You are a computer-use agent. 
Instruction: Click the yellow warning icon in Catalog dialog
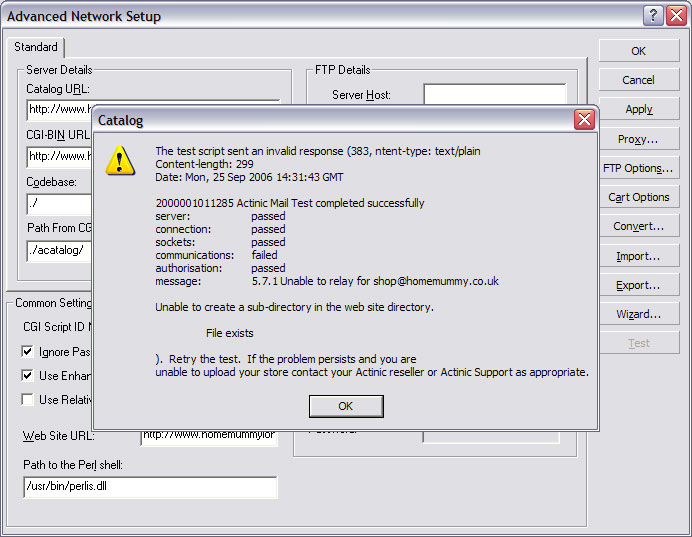[x=121, y=159]
